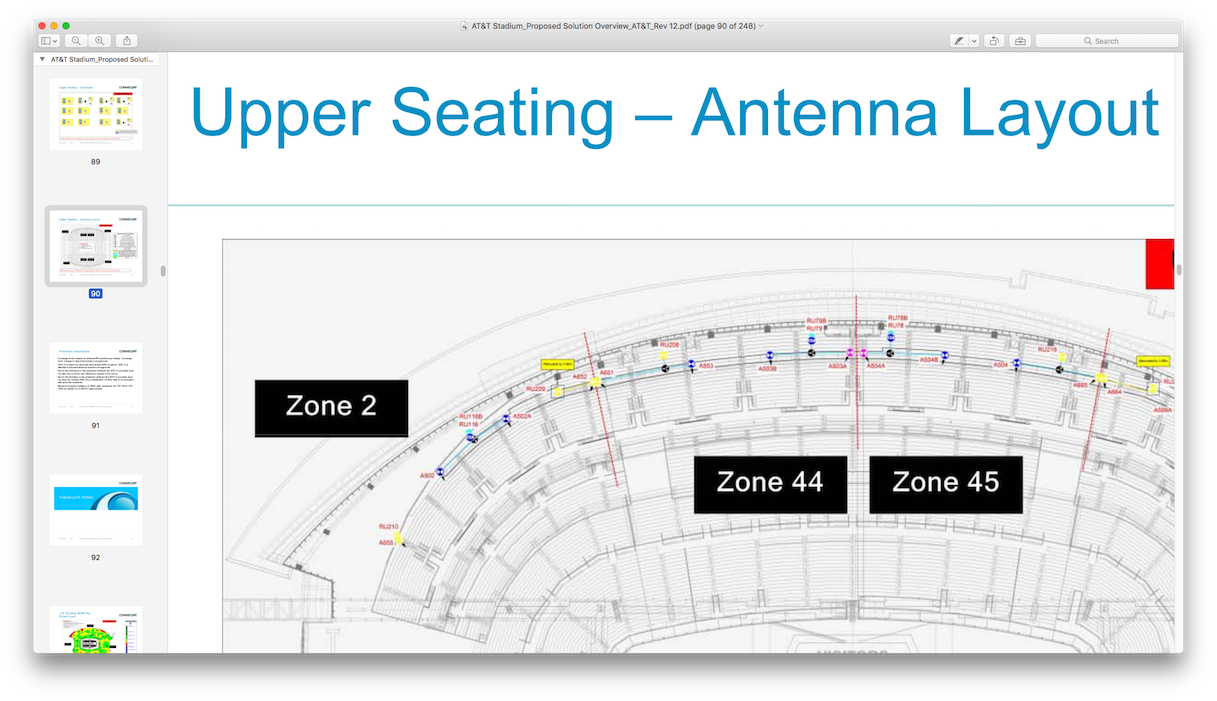This screenshot has width=1217, height=701.
Task: Select page 90 thumbnail in sidebar
Action: pyautogui.click(x=96, y=247)
